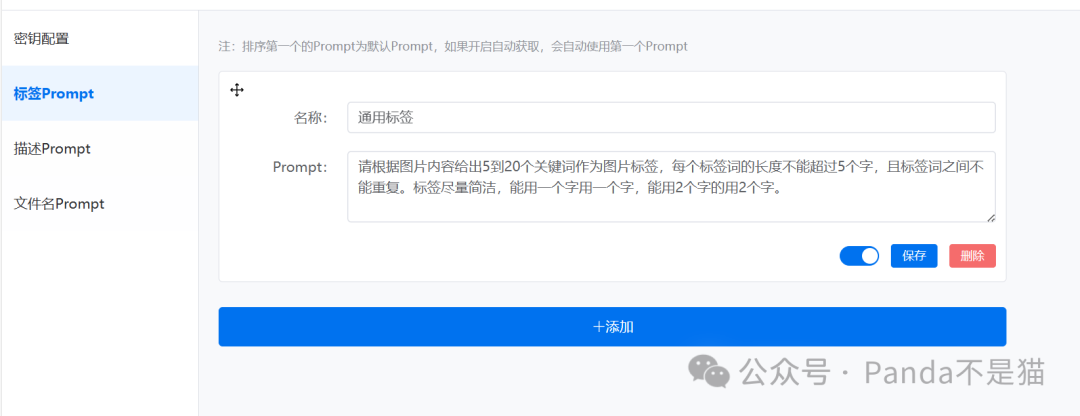This screenshot has width=1080, height=416.
Task: Open the 密钥配置 menu item
Action: (99, 39)
